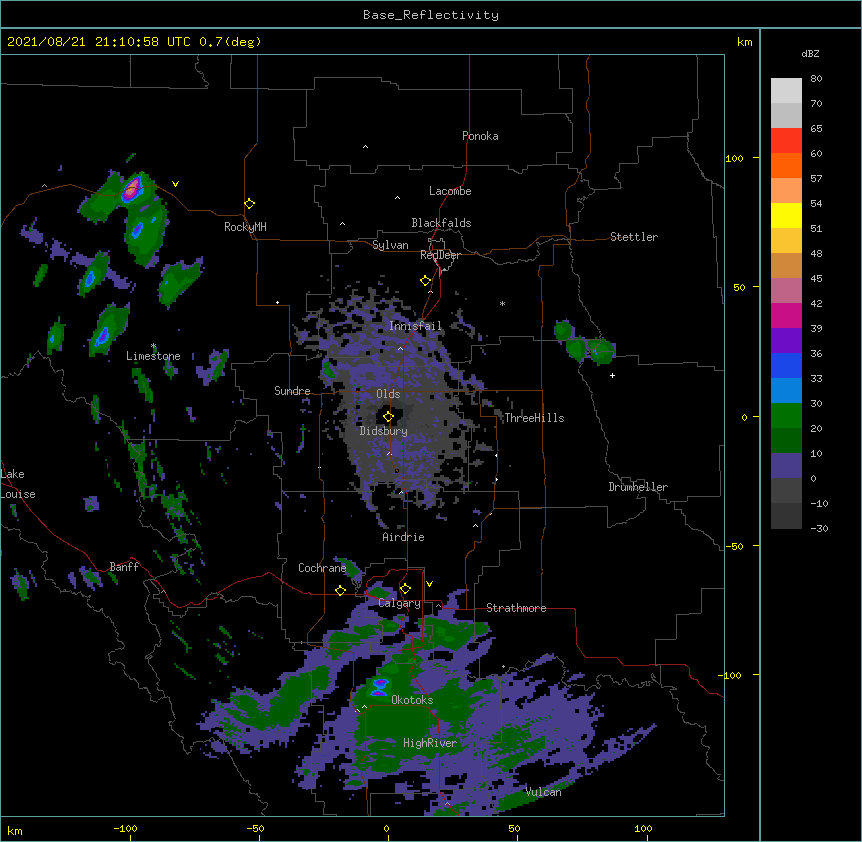Viewport: 862px width, 842px height.
Task: Select the blue swatch between 36 and 33 dBZ
Action: pos(786,365)
